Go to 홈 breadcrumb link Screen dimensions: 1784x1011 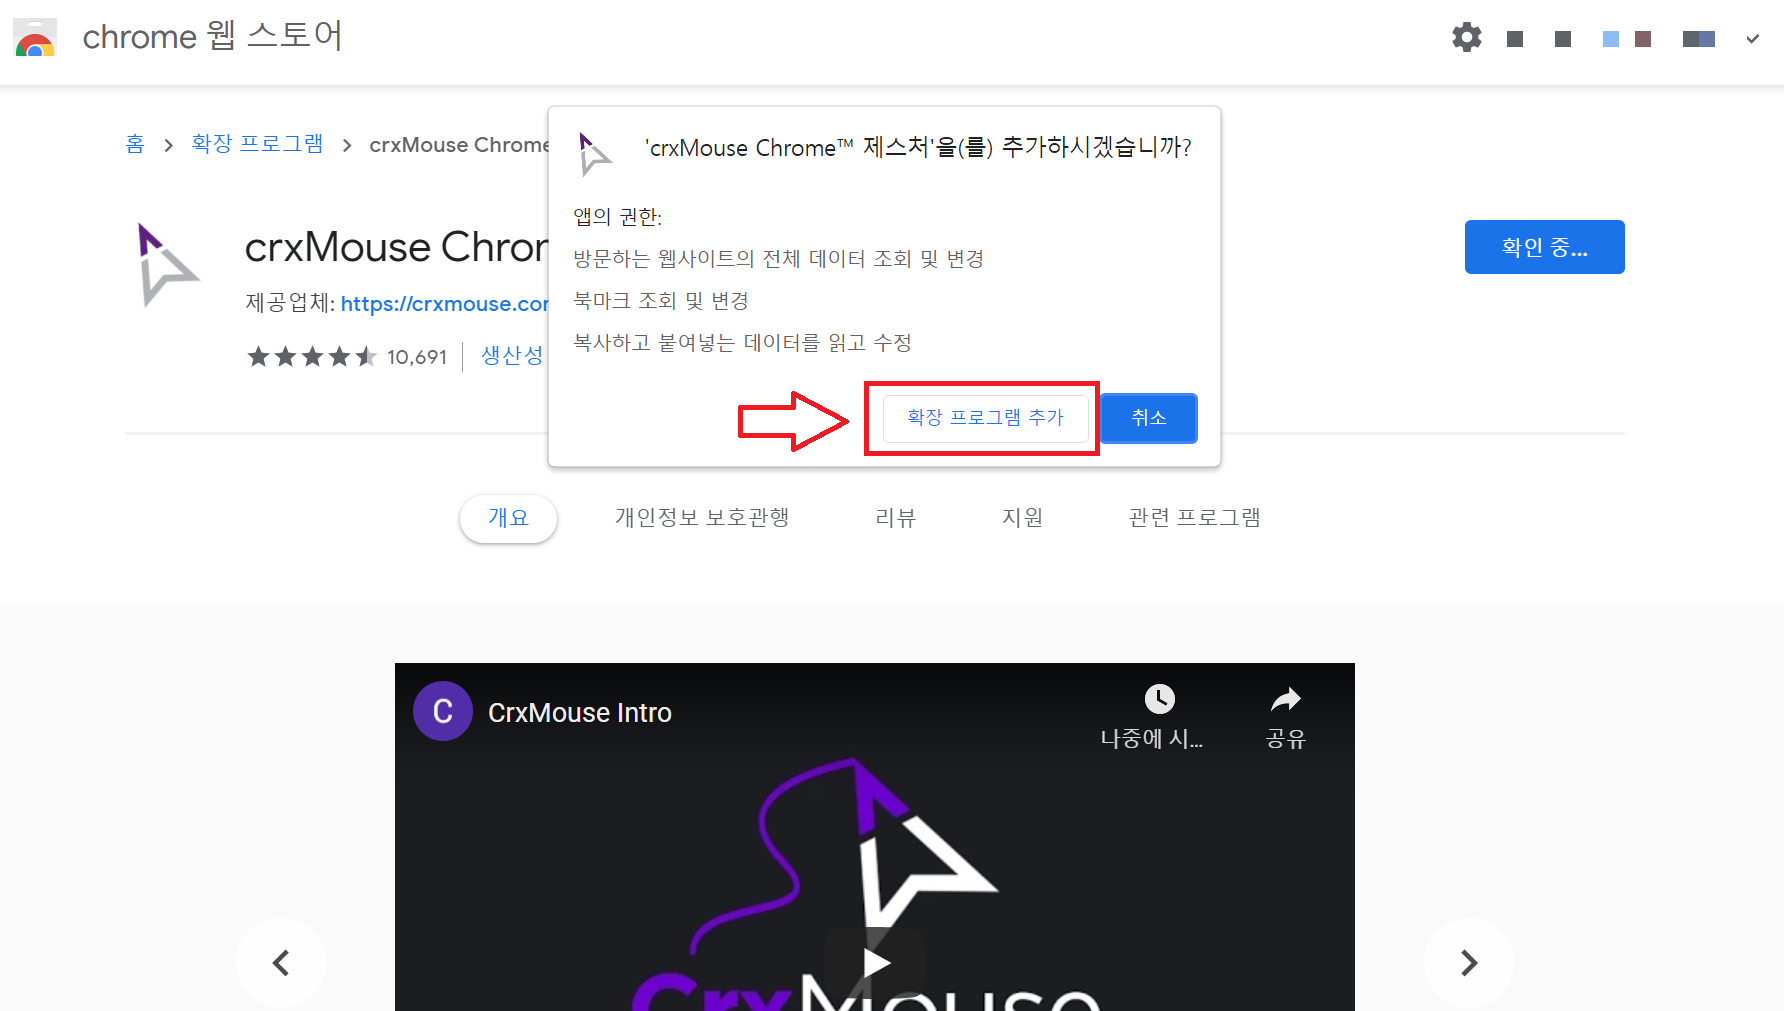point(135,144)
